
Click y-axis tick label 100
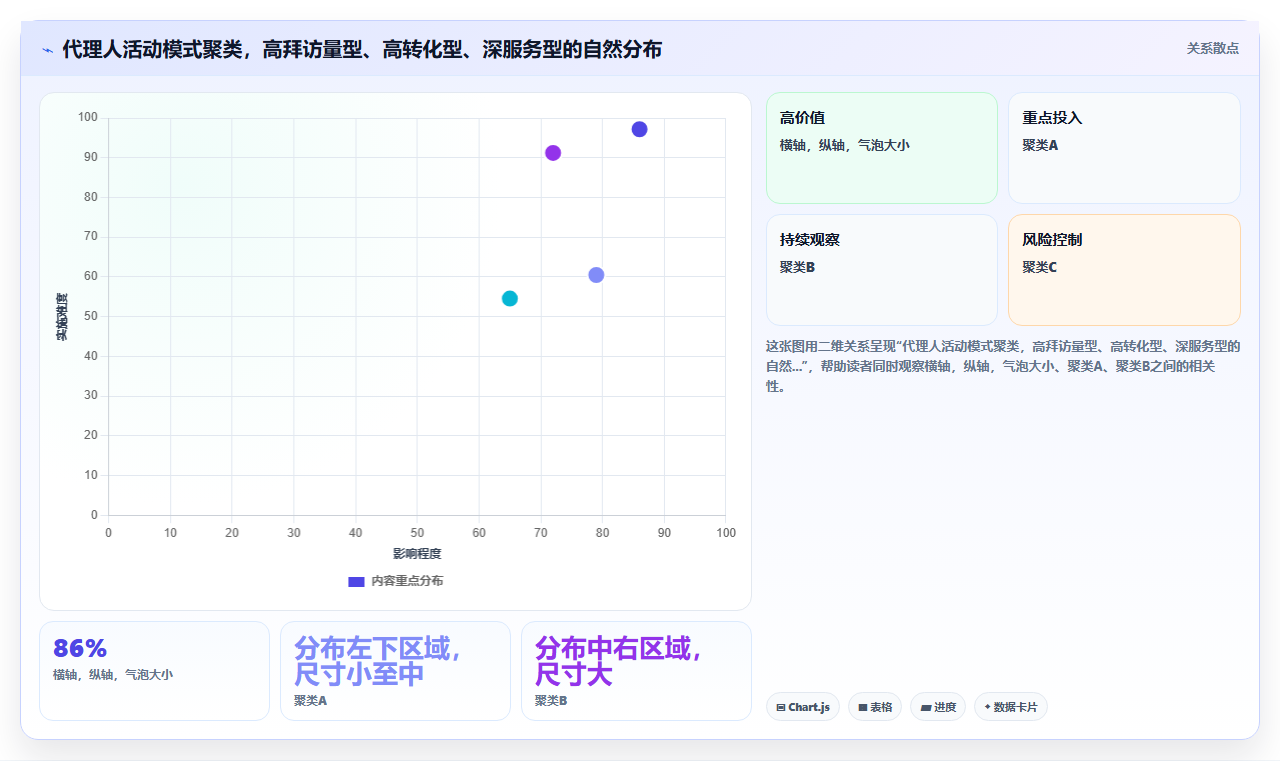[88, 118]
